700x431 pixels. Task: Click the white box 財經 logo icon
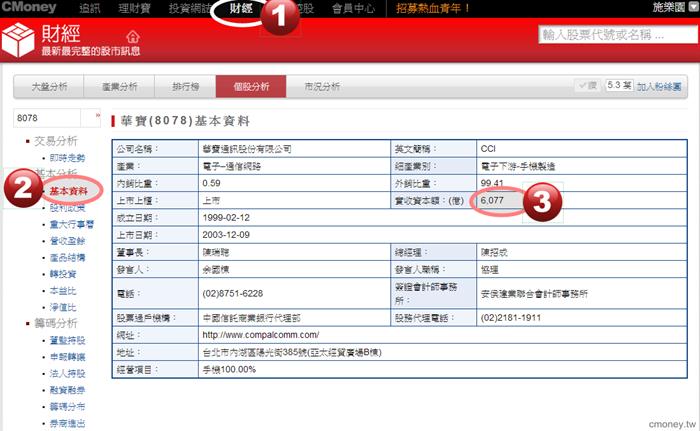[x=18, y=40]
